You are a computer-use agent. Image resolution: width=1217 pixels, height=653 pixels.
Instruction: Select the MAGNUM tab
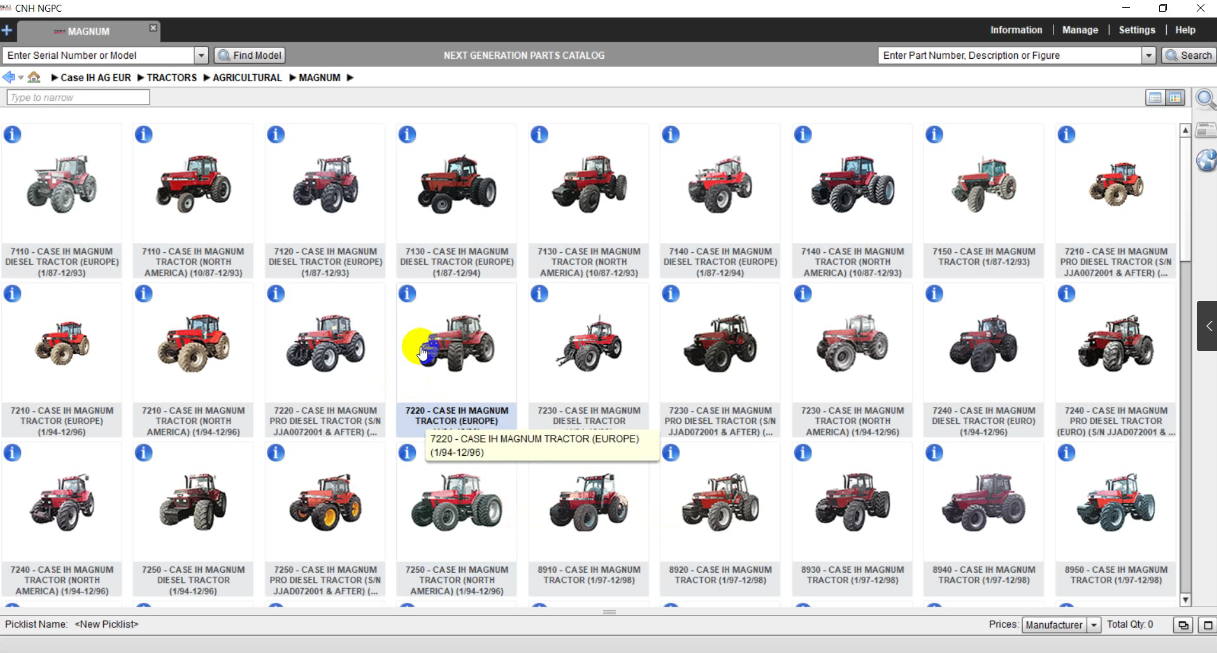89,31
